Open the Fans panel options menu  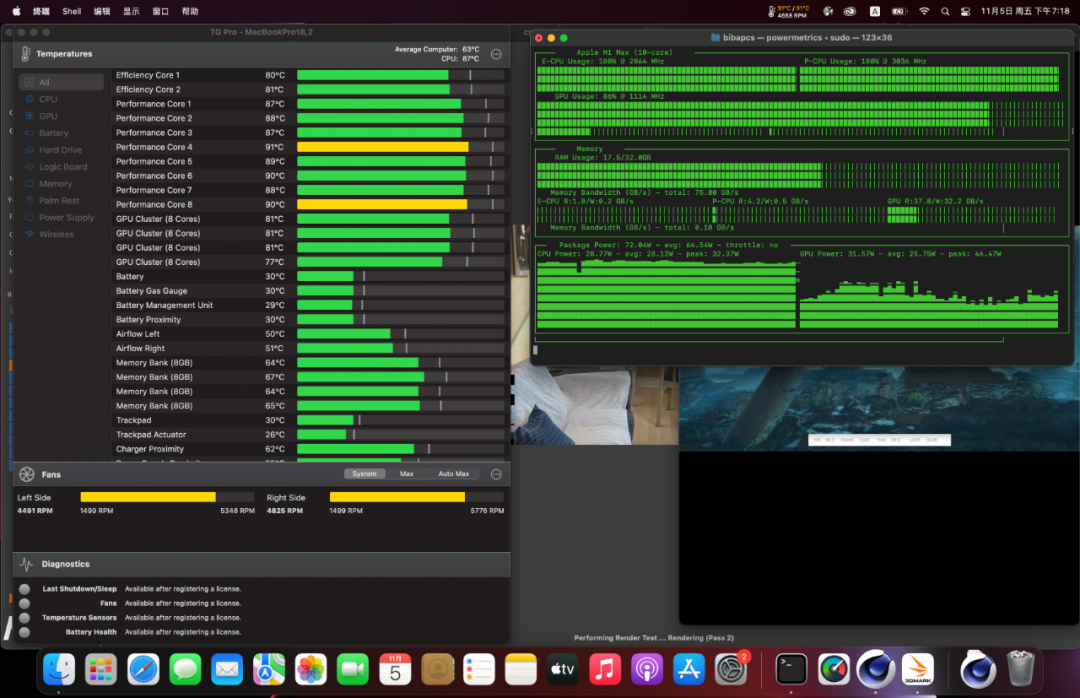496,474
